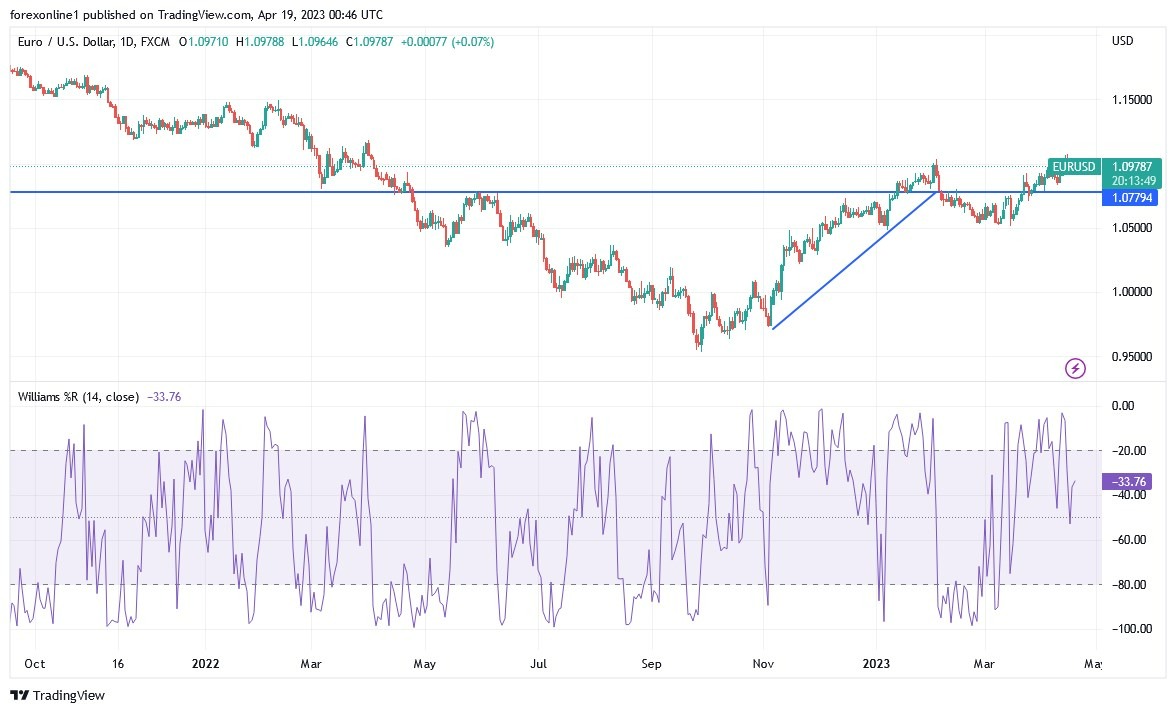Image resolution: width=1176 pixels, height=713 pixels.
Task: Click the 2023 label on the time axis
Action: click(x=877, y=663)
